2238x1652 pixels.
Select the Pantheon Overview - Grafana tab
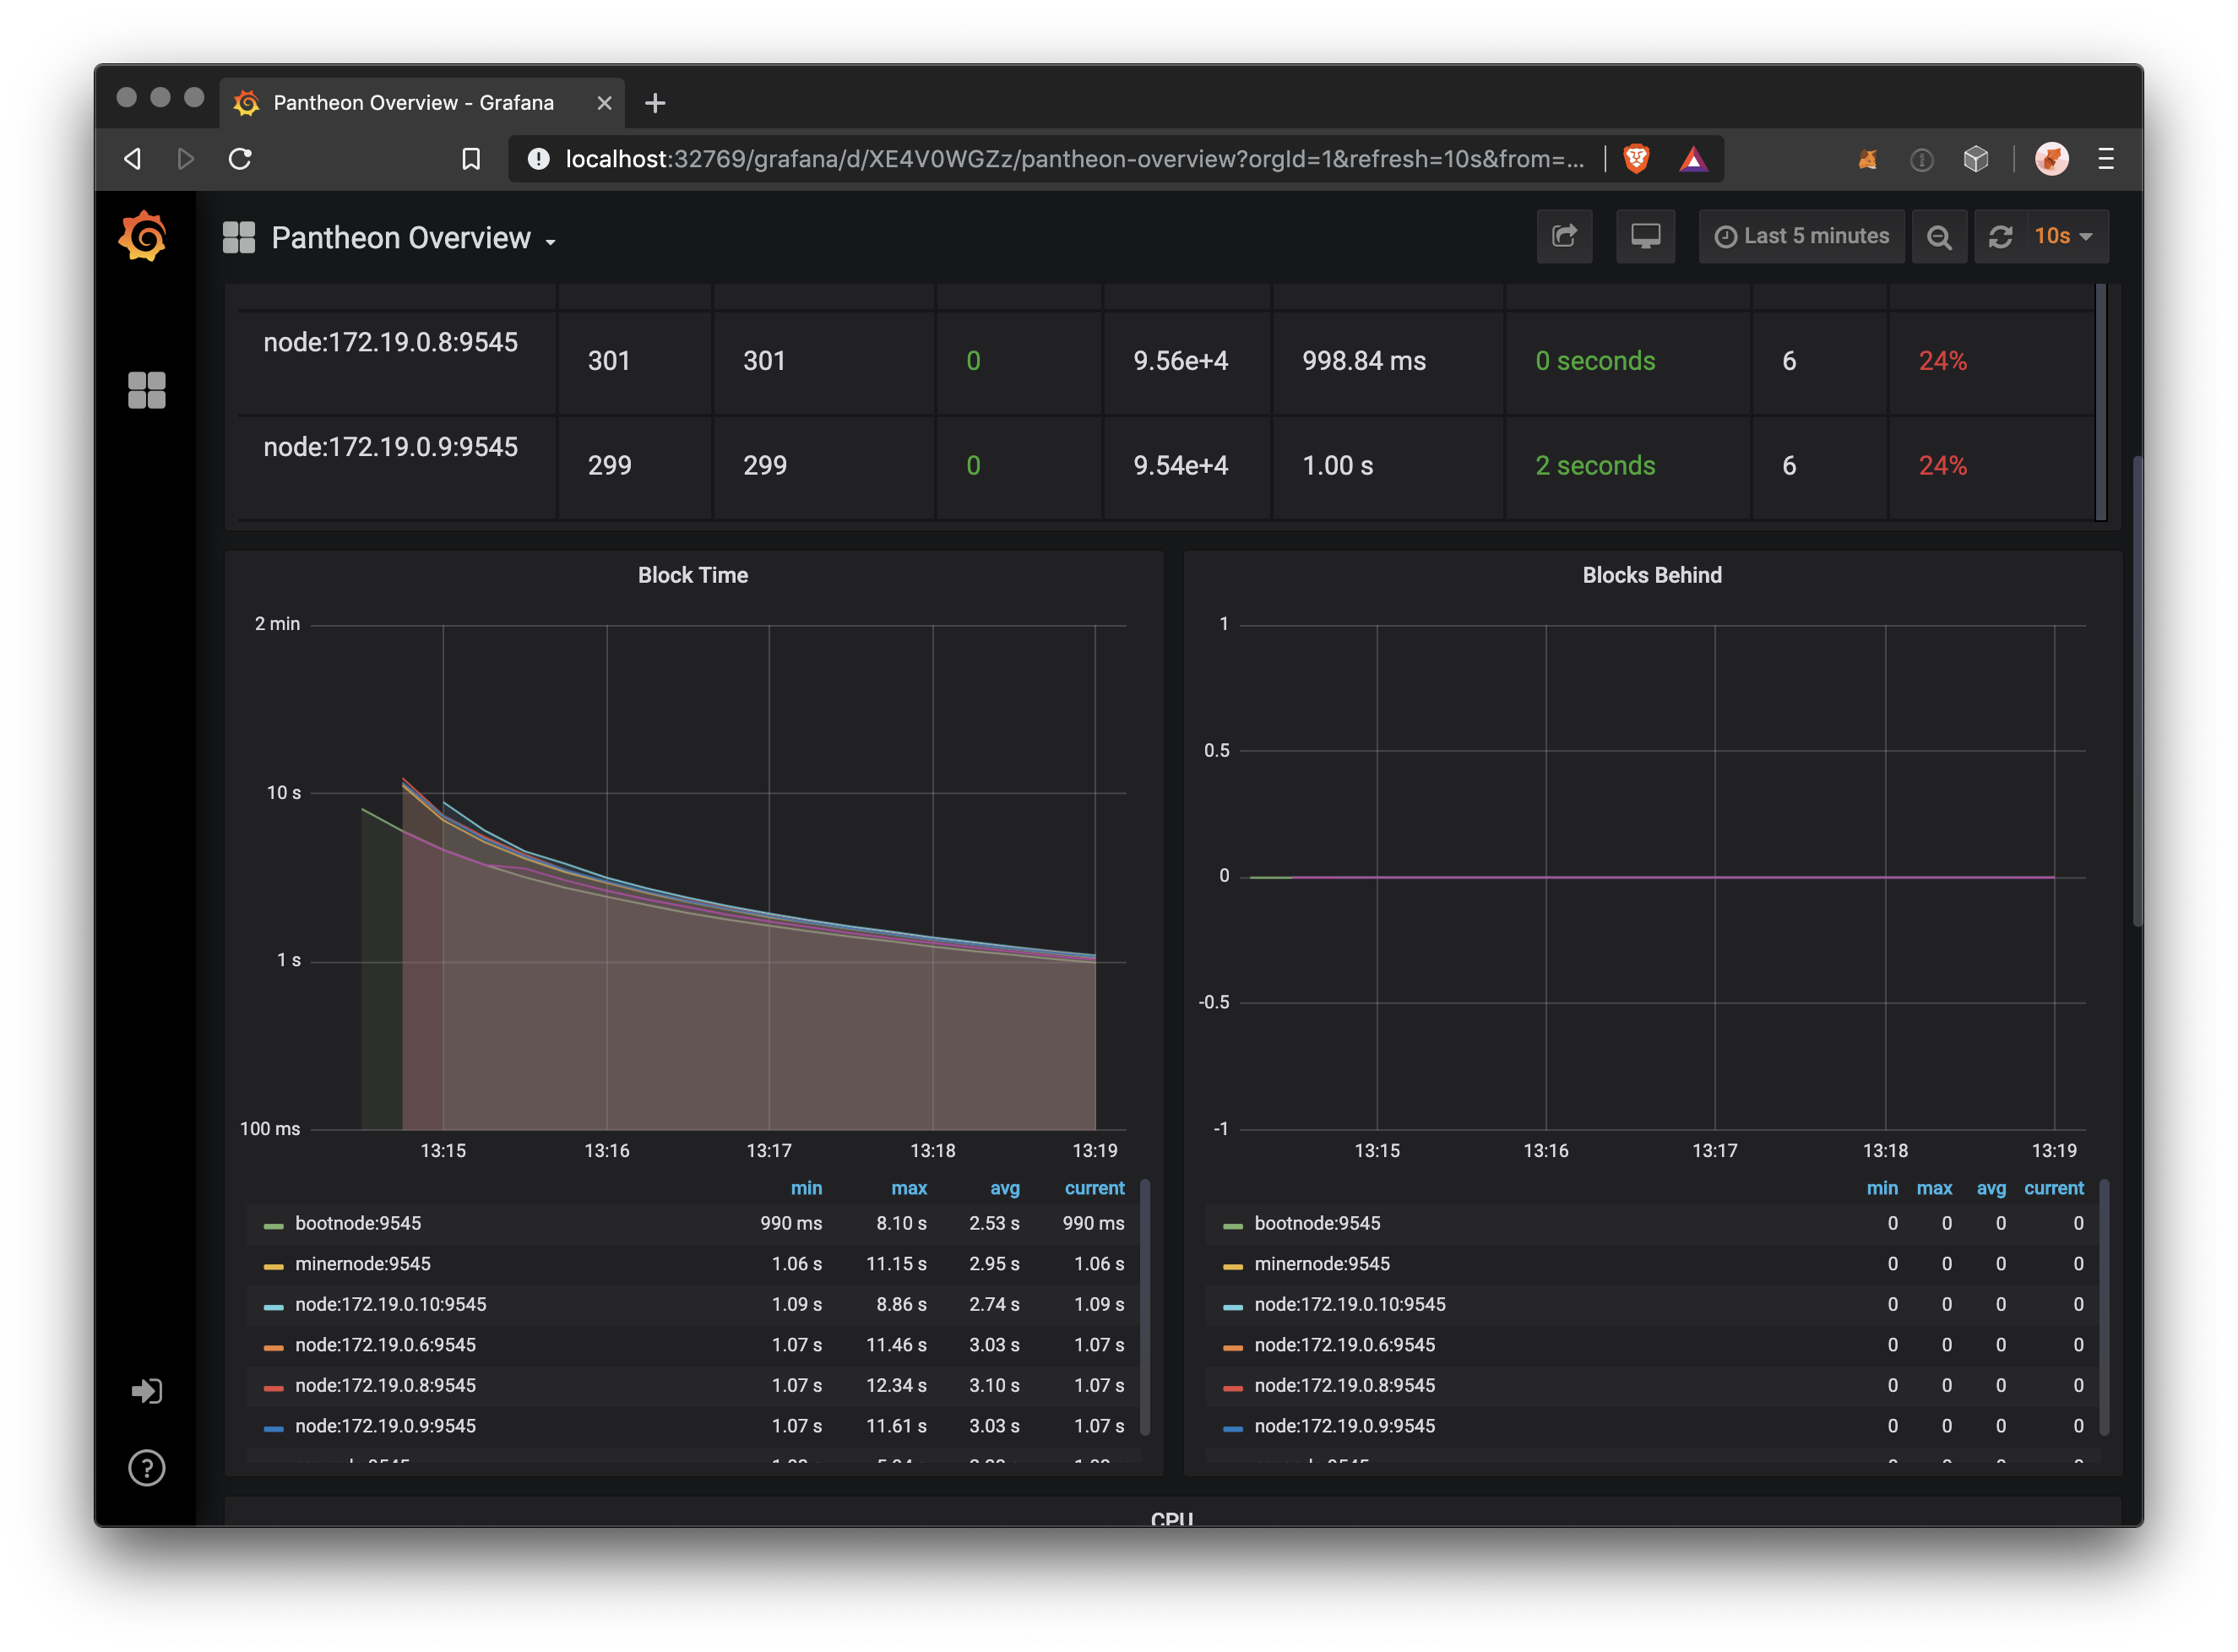point(421,103)
